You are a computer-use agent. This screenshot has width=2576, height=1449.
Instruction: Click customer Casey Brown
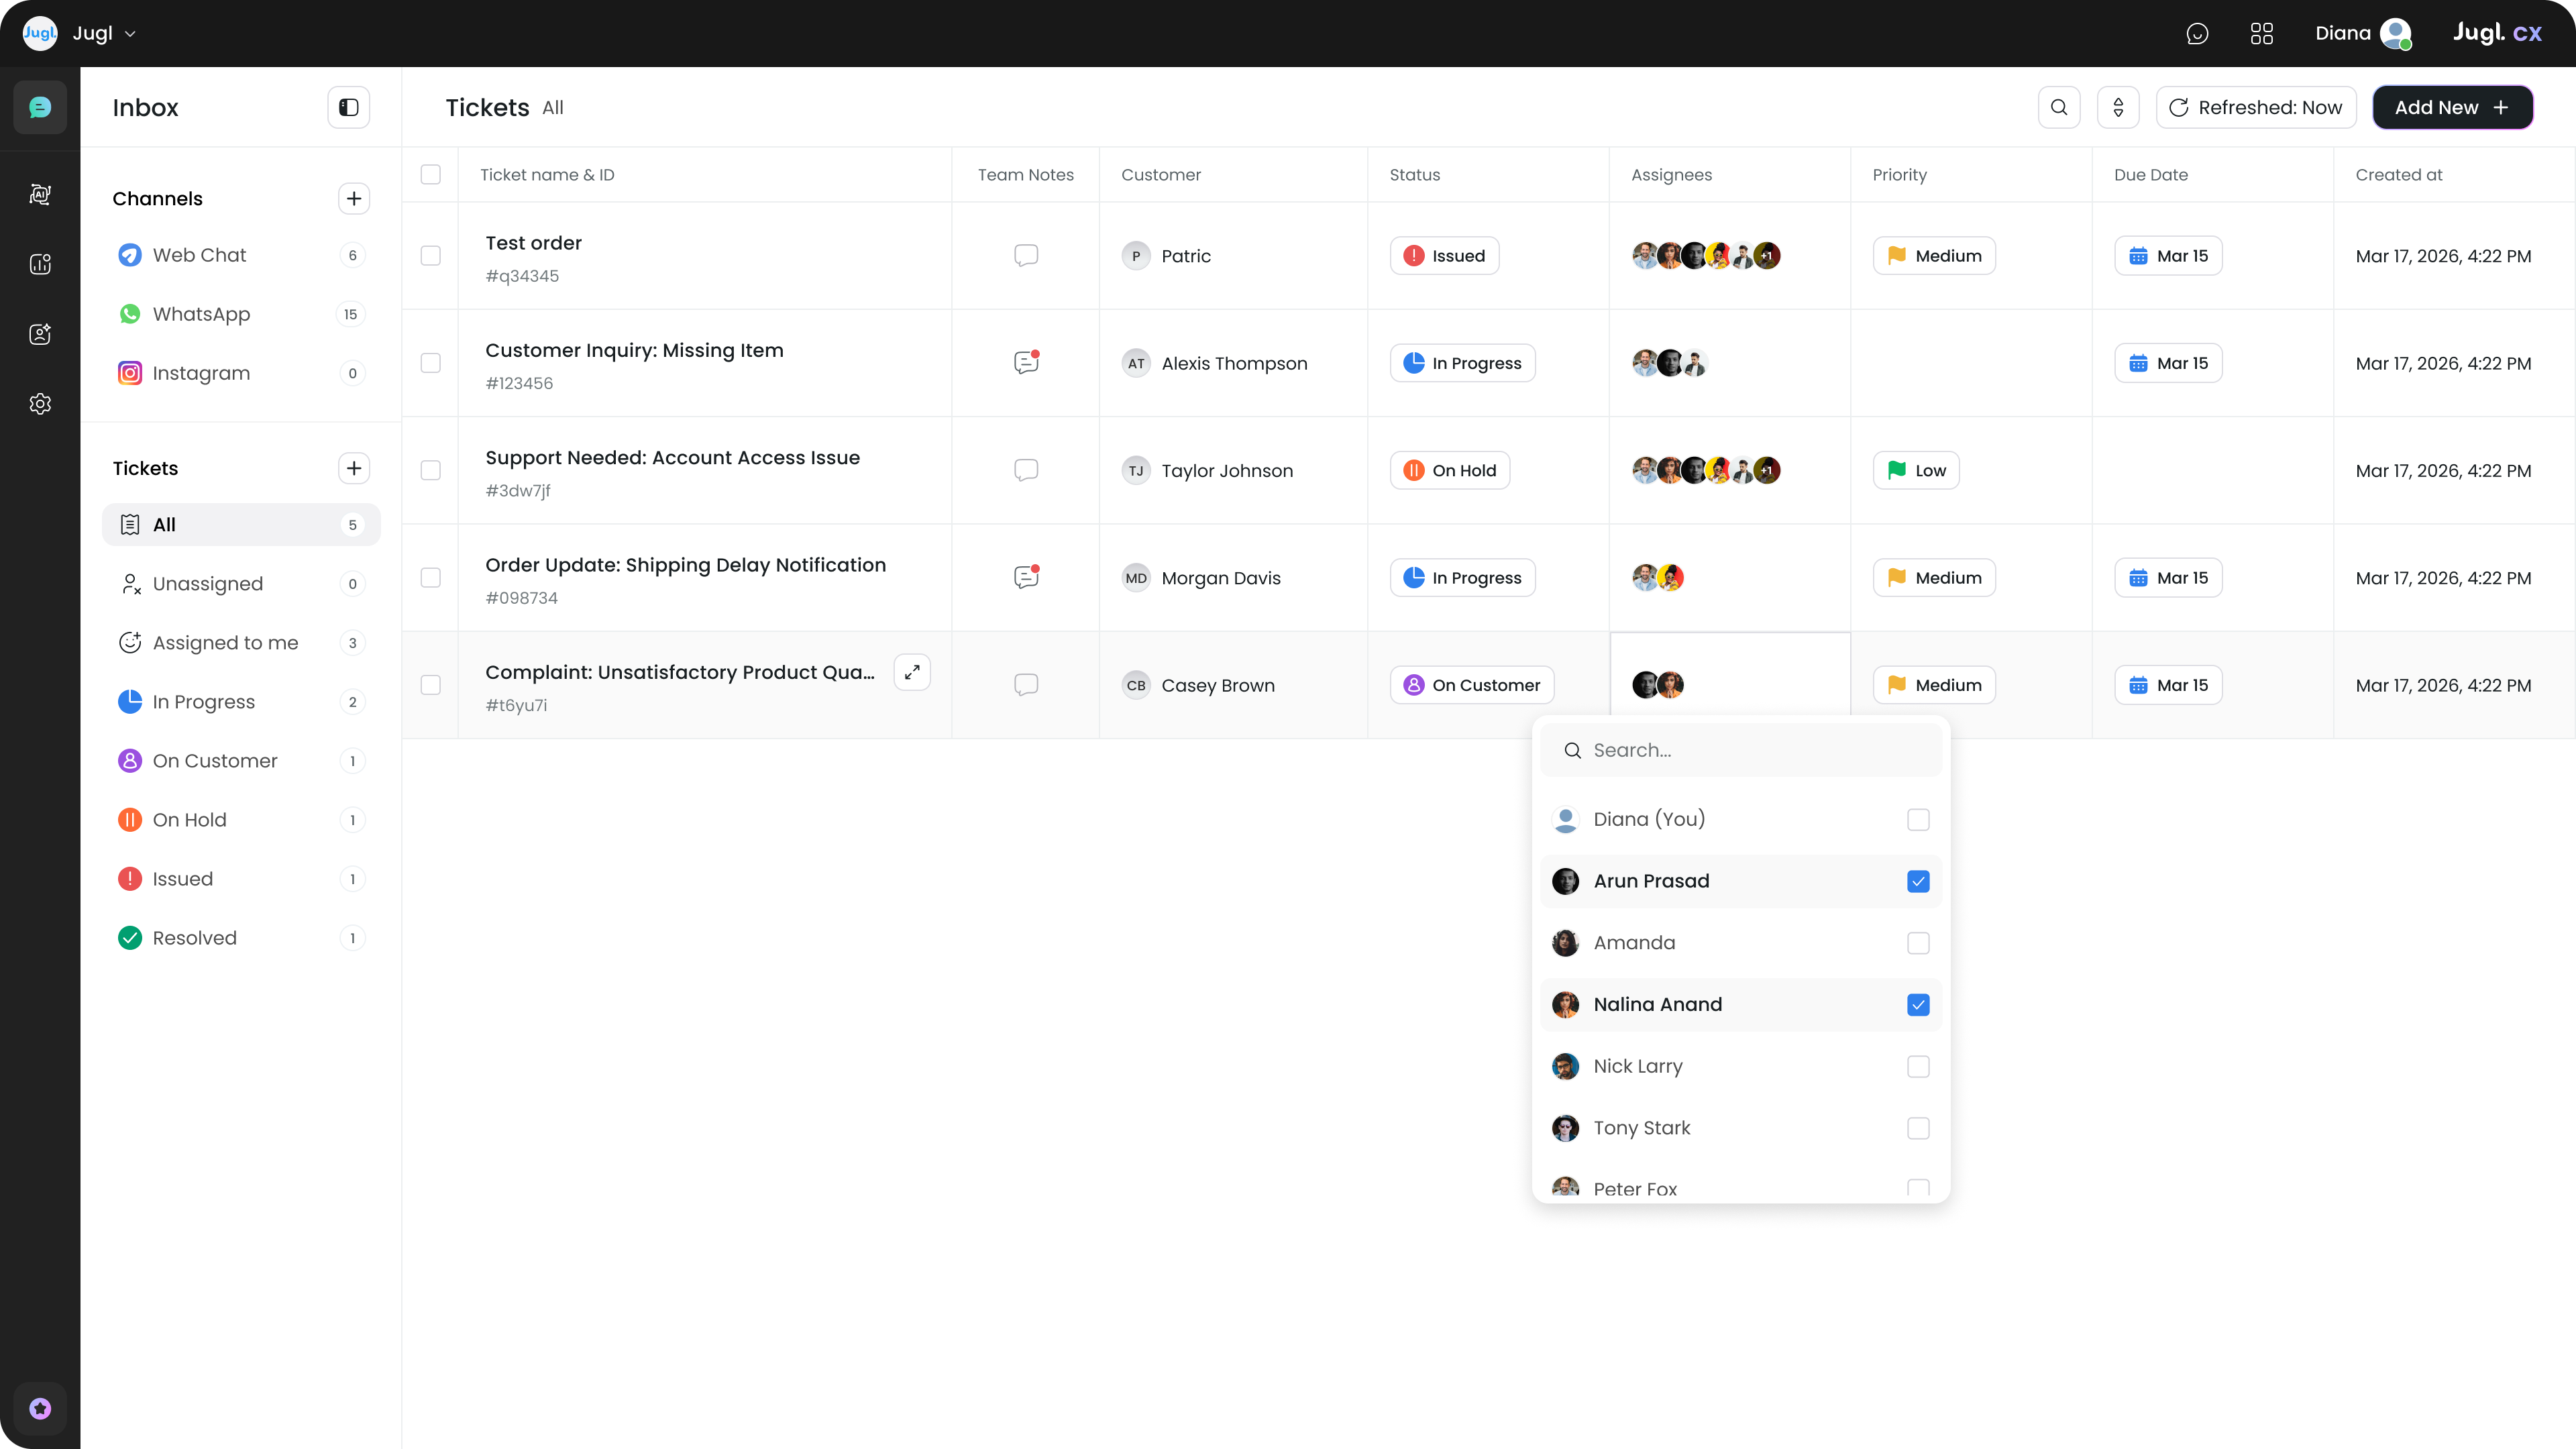(x=1198, y=685)
